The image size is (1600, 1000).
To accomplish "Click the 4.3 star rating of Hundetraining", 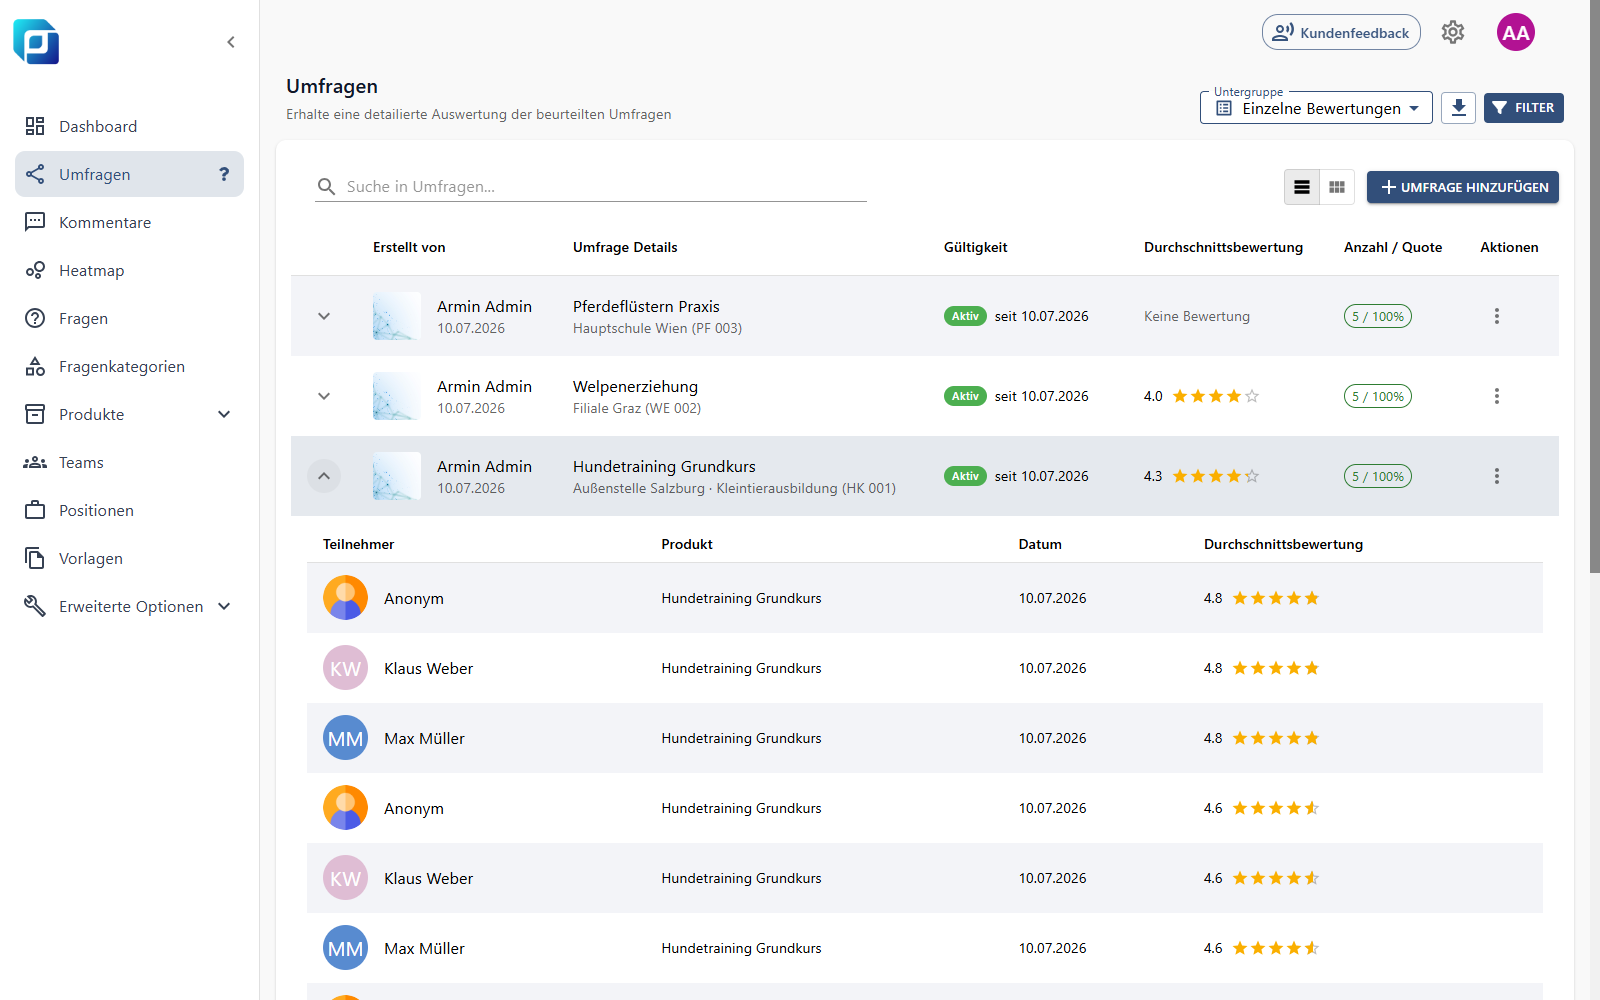I will [x=1201, y=476].
